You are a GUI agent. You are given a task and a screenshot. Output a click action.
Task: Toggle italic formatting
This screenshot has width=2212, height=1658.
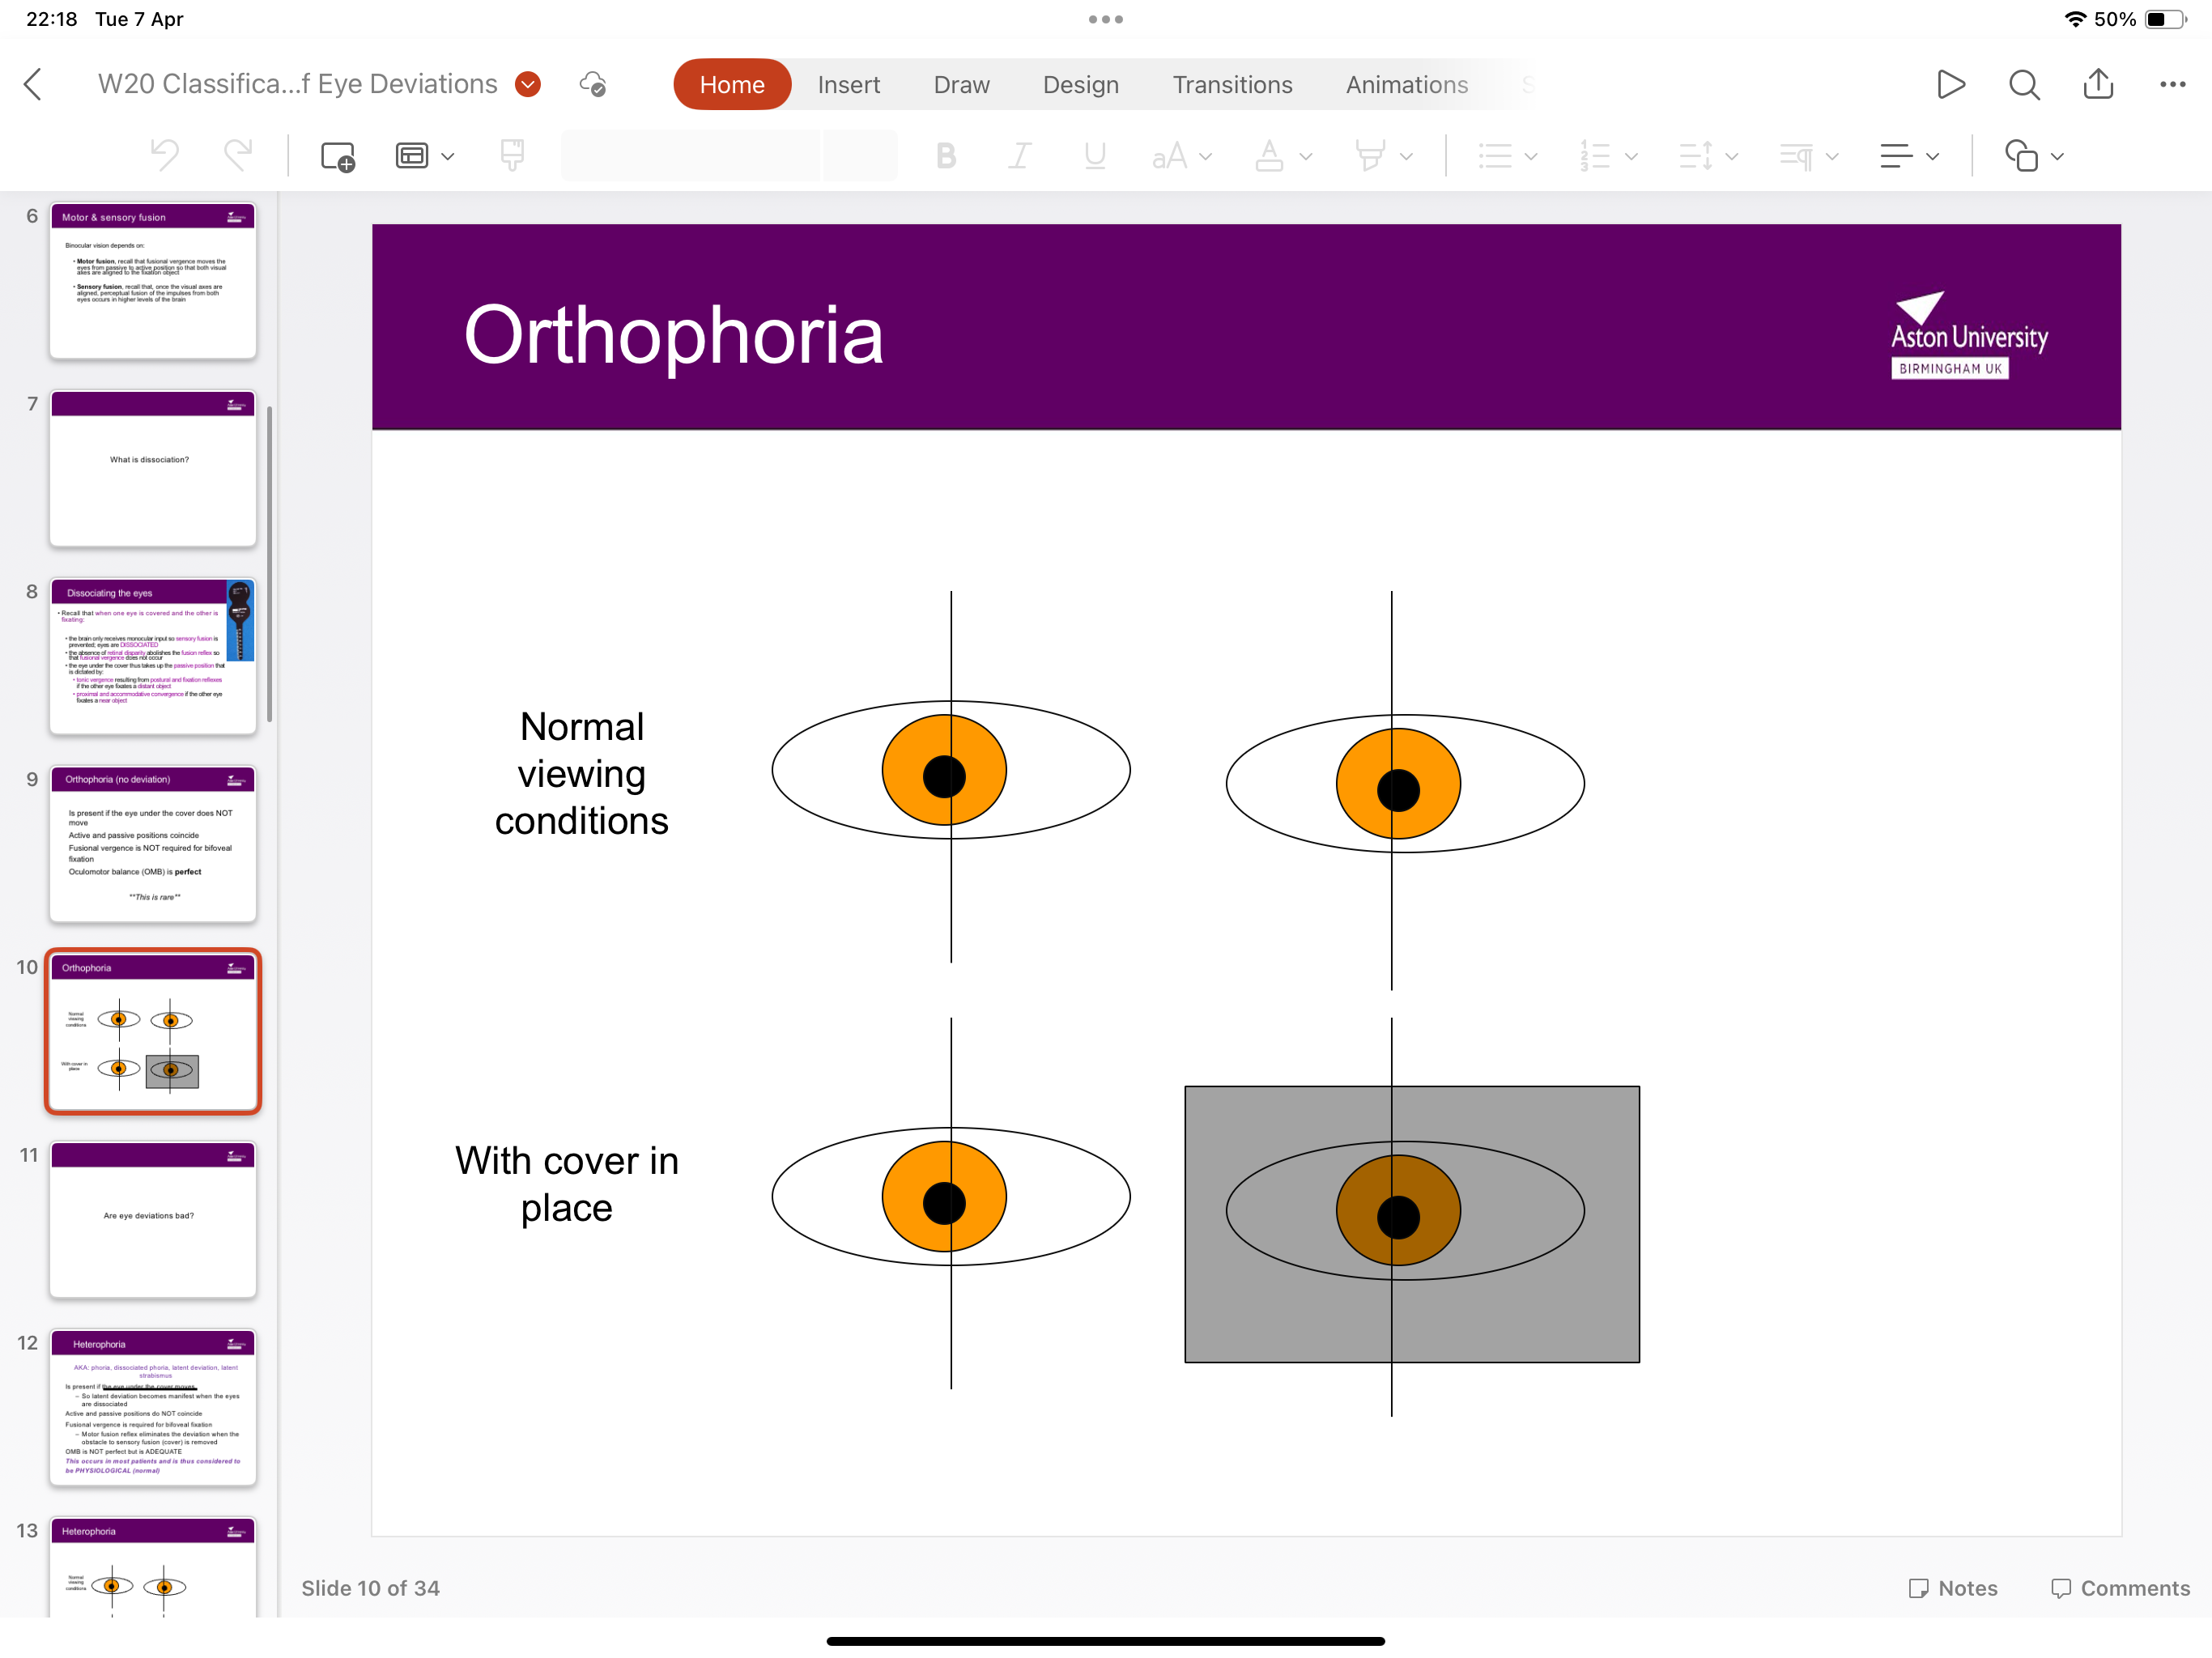(1019, 156)
